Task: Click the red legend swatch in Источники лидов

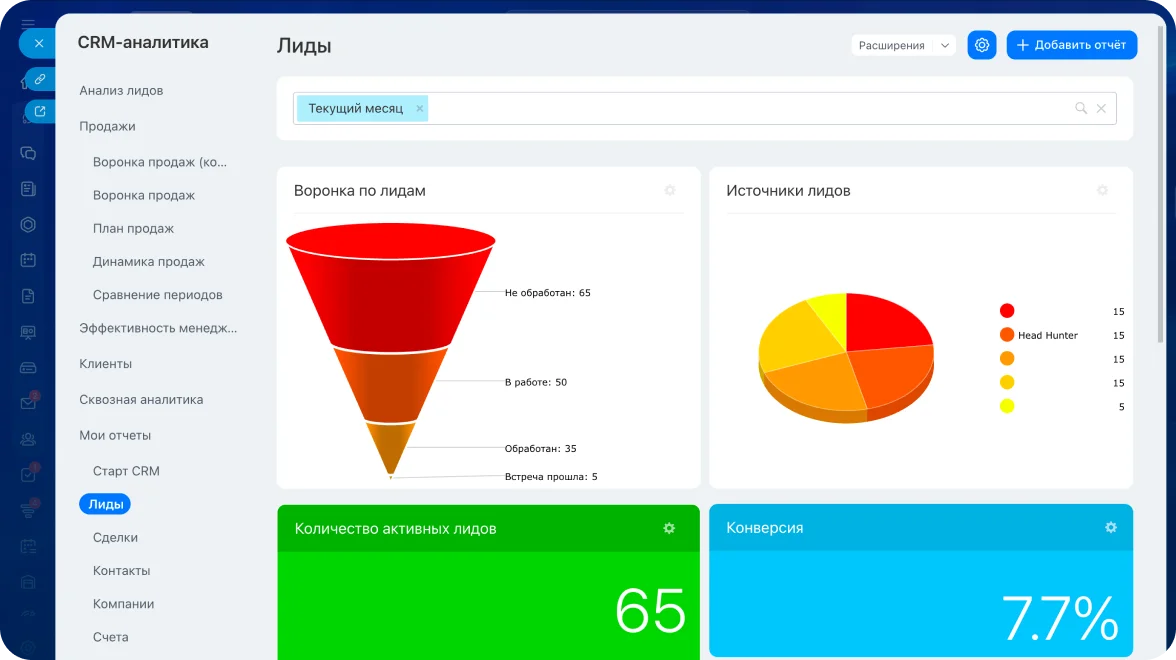Action: (x=1006, y=311)
